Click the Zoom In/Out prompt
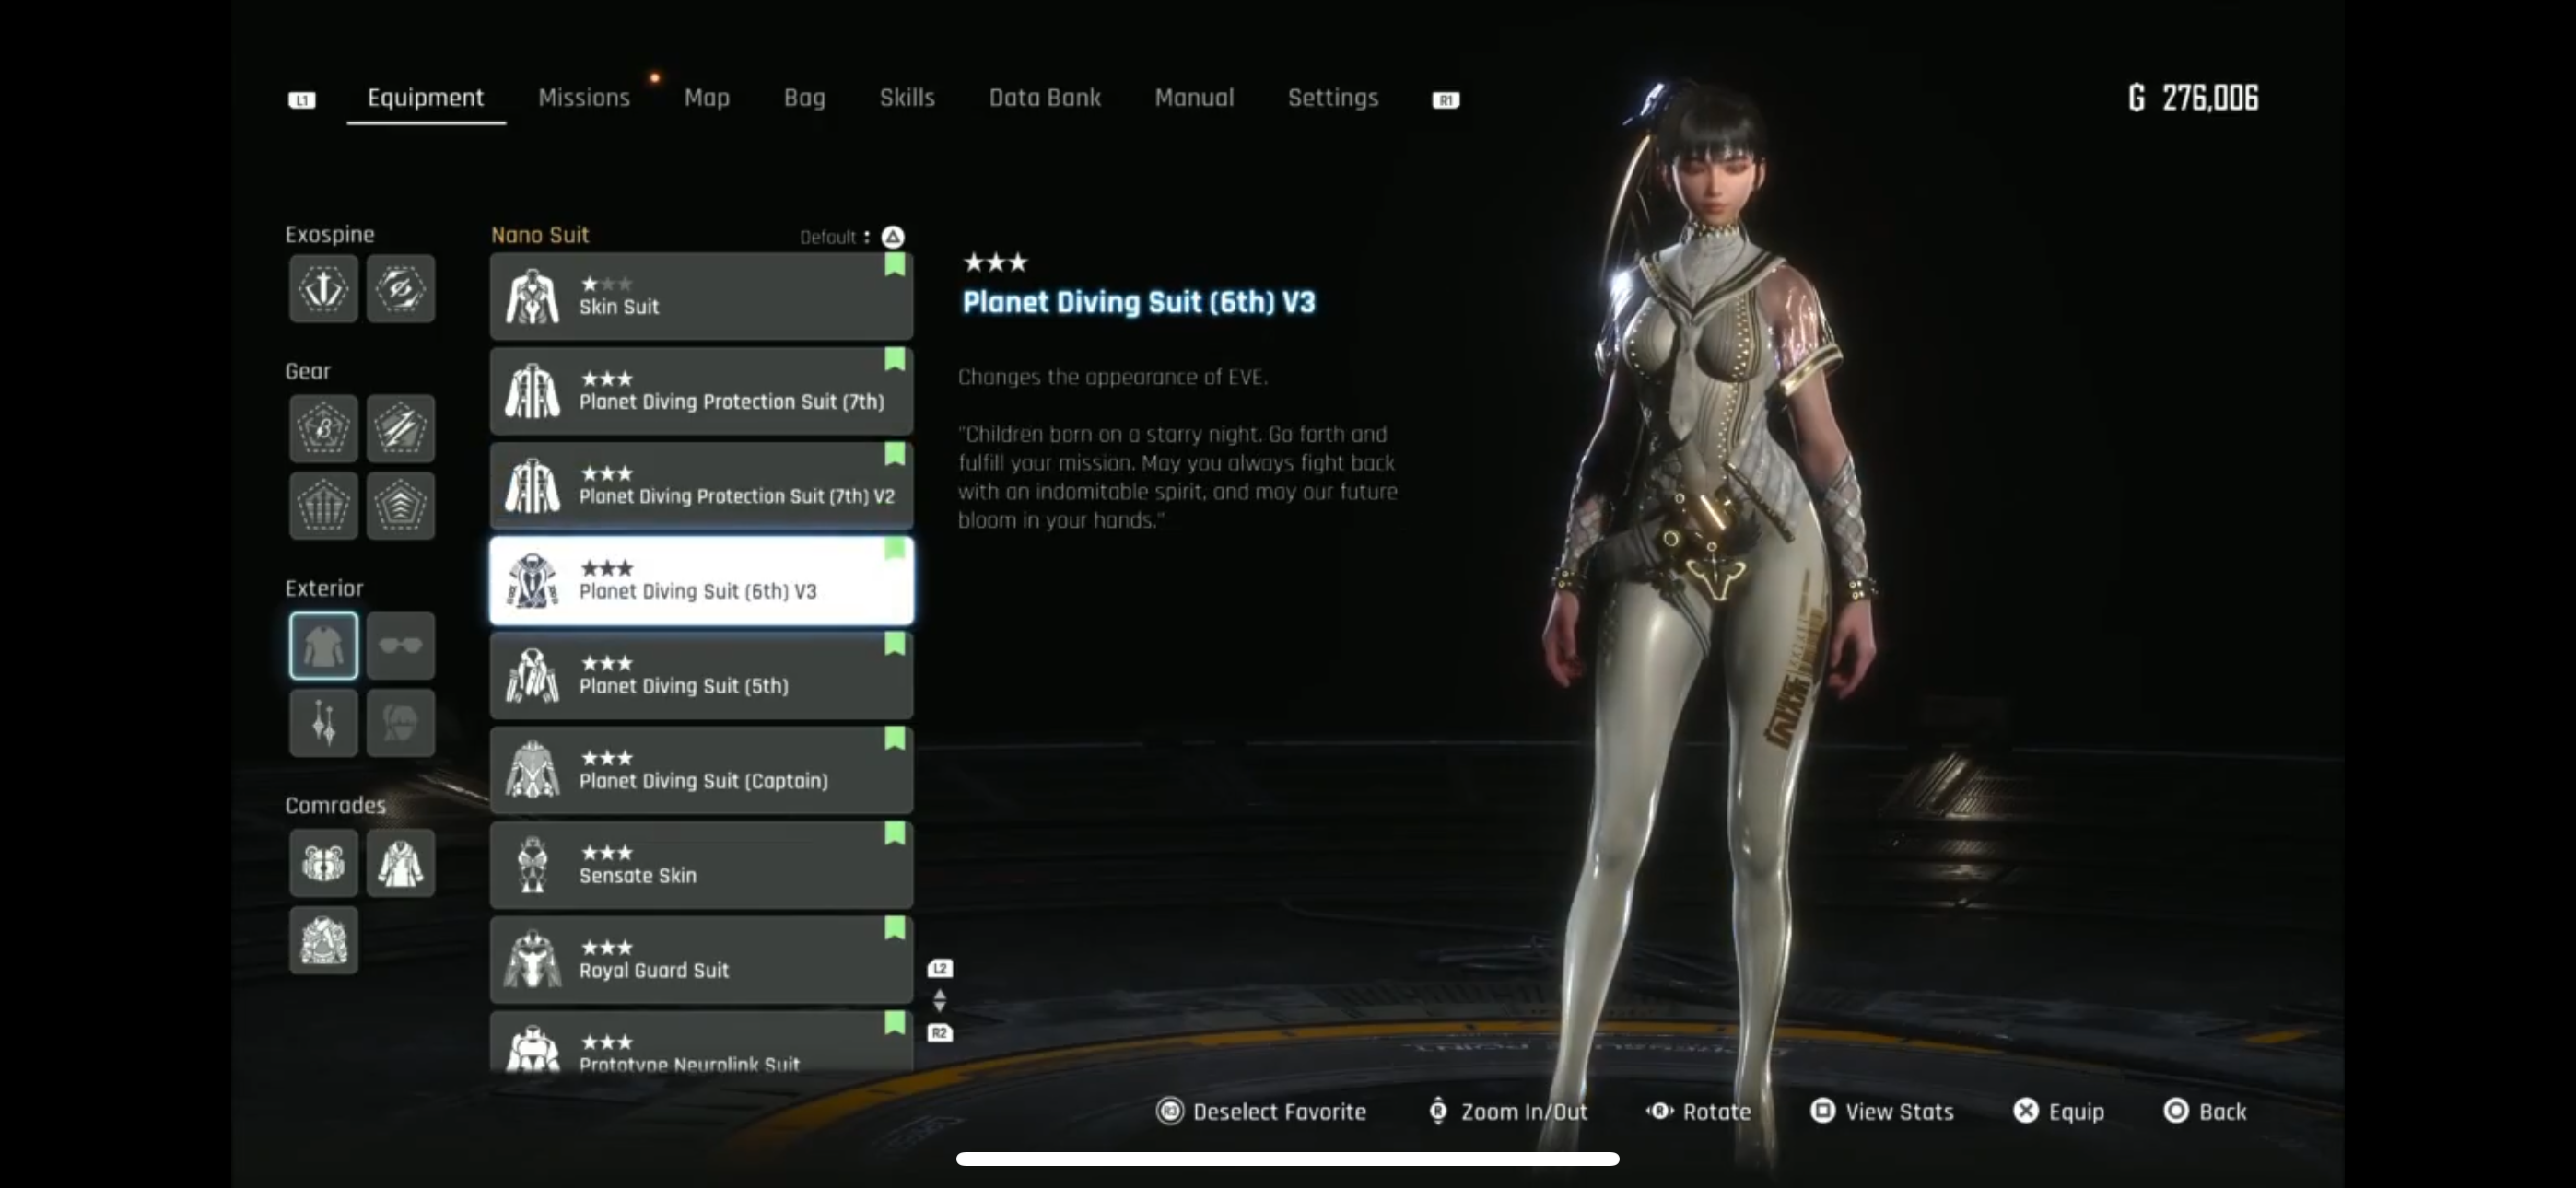Viewport: 2576px width, 1188px height. (x=1508, y=1112)
